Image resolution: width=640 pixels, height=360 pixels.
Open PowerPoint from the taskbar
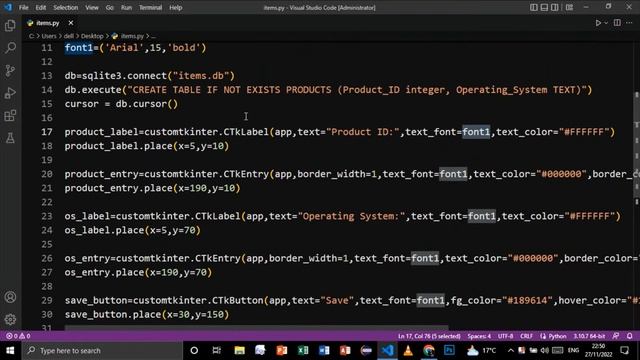pos(282,351)
